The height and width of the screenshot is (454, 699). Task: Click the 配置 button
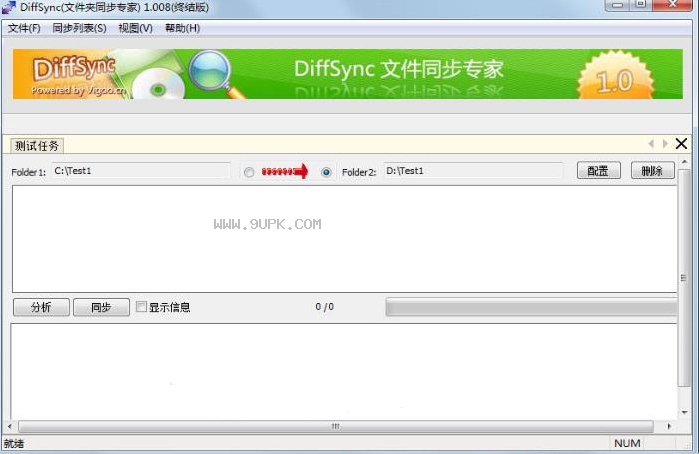(x=598, y=170)
